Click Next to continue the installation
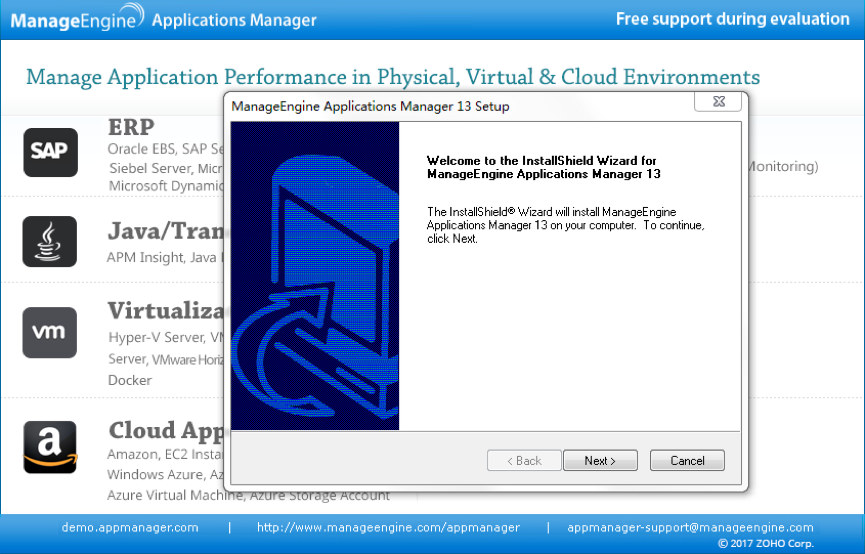 [x=600, y=461]
